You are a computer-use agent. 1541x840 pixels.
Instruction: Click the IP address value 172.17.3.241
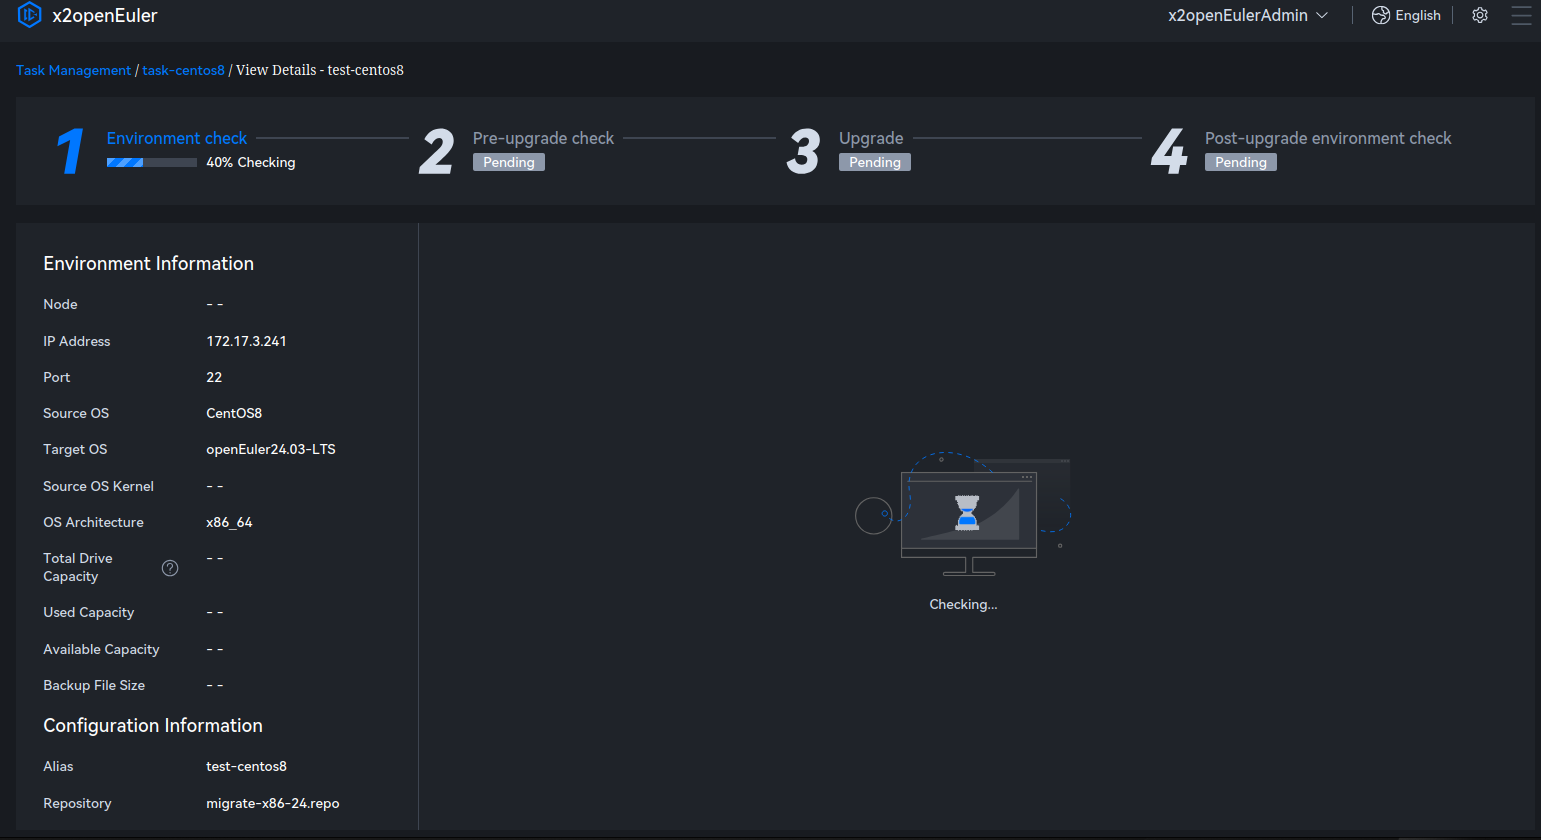pyautogui.click(x=246, y=341)
